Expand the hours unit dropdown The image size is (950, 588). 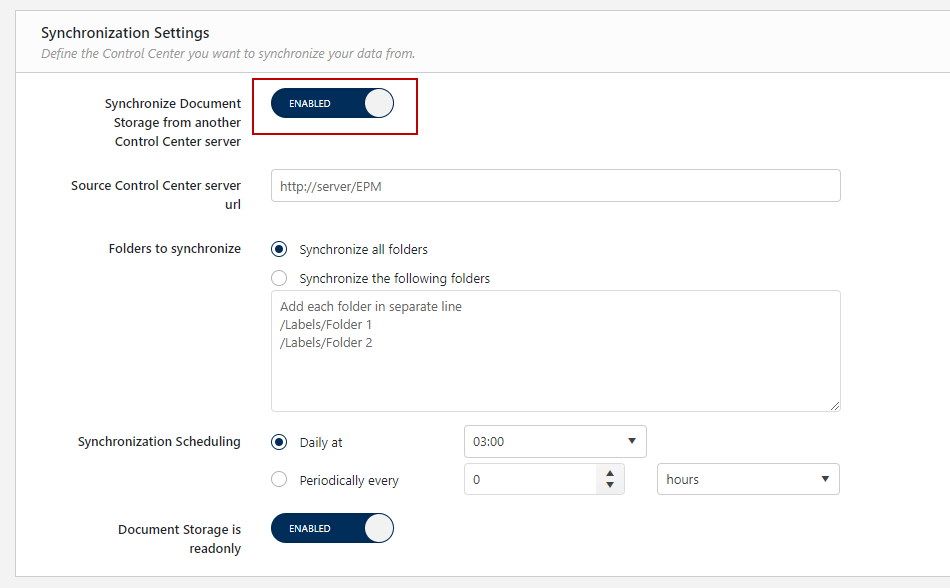[747, 479]
